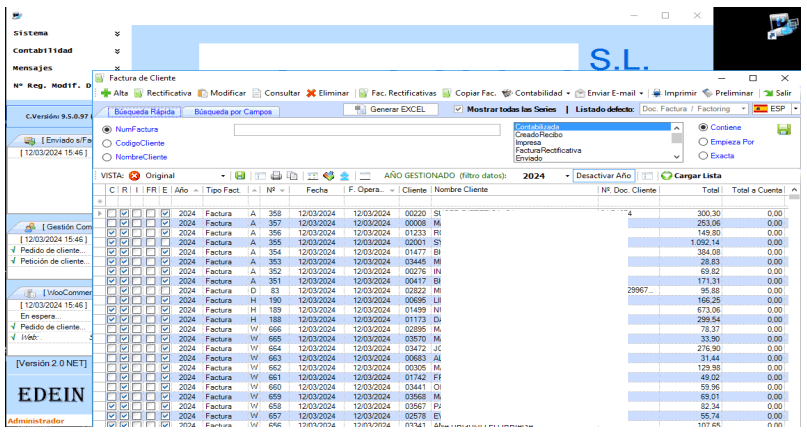The width and height of the screenshot is (807, 432).
Task: Choose the Exacta match option
Action: [703, 155]
